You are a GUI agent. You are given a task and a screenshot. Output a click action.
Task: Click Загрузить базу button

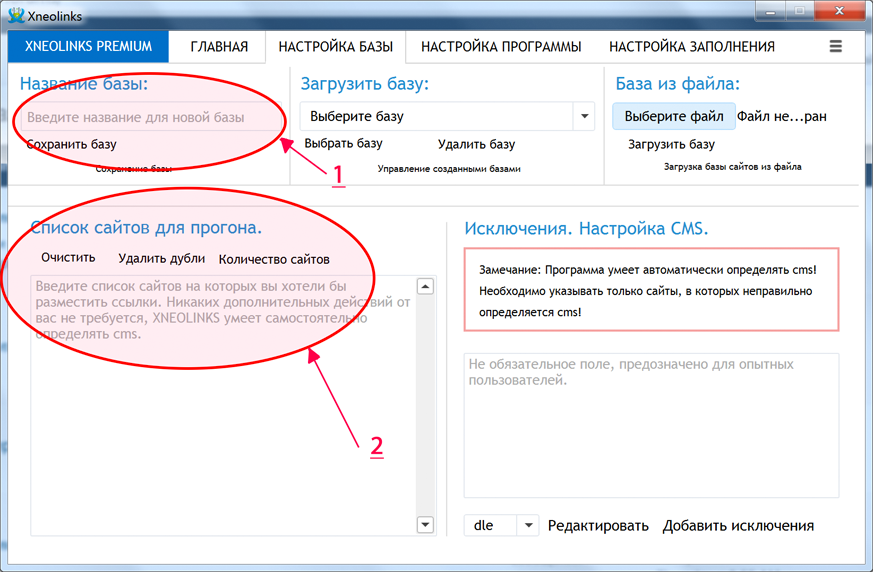(671, 144)
